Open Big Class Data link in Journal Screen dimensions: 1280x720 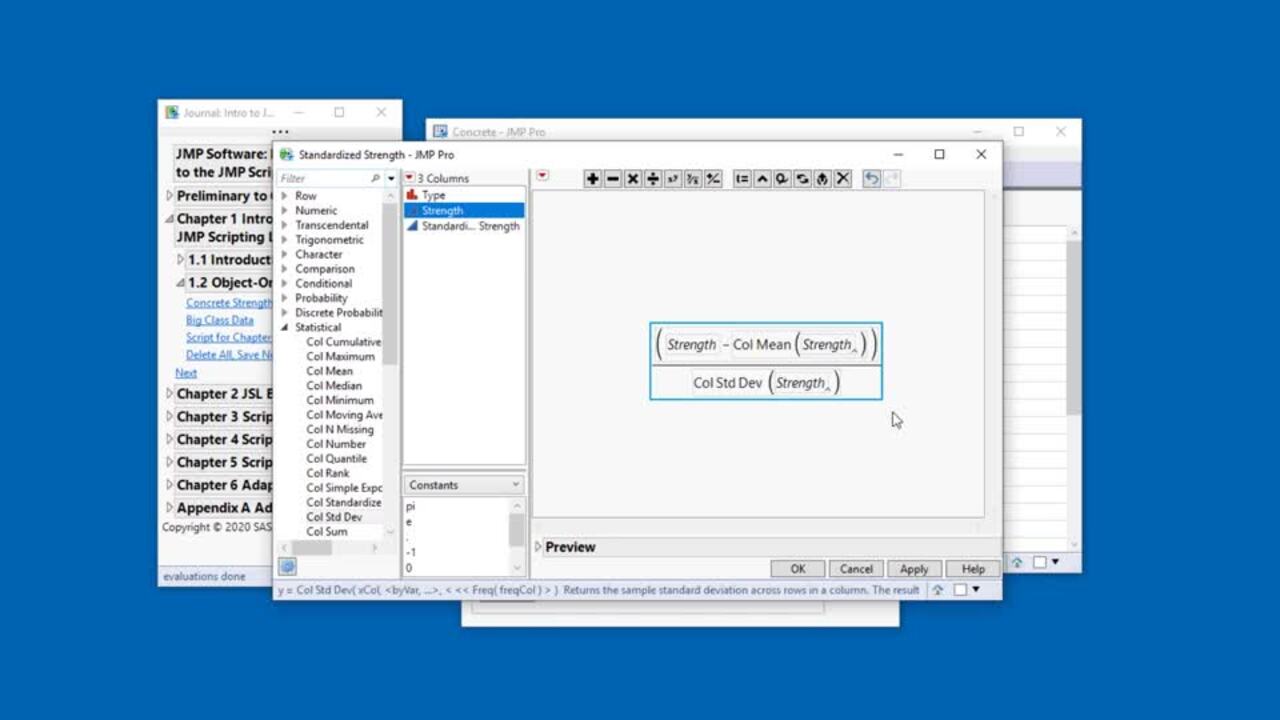pos(220,320)
